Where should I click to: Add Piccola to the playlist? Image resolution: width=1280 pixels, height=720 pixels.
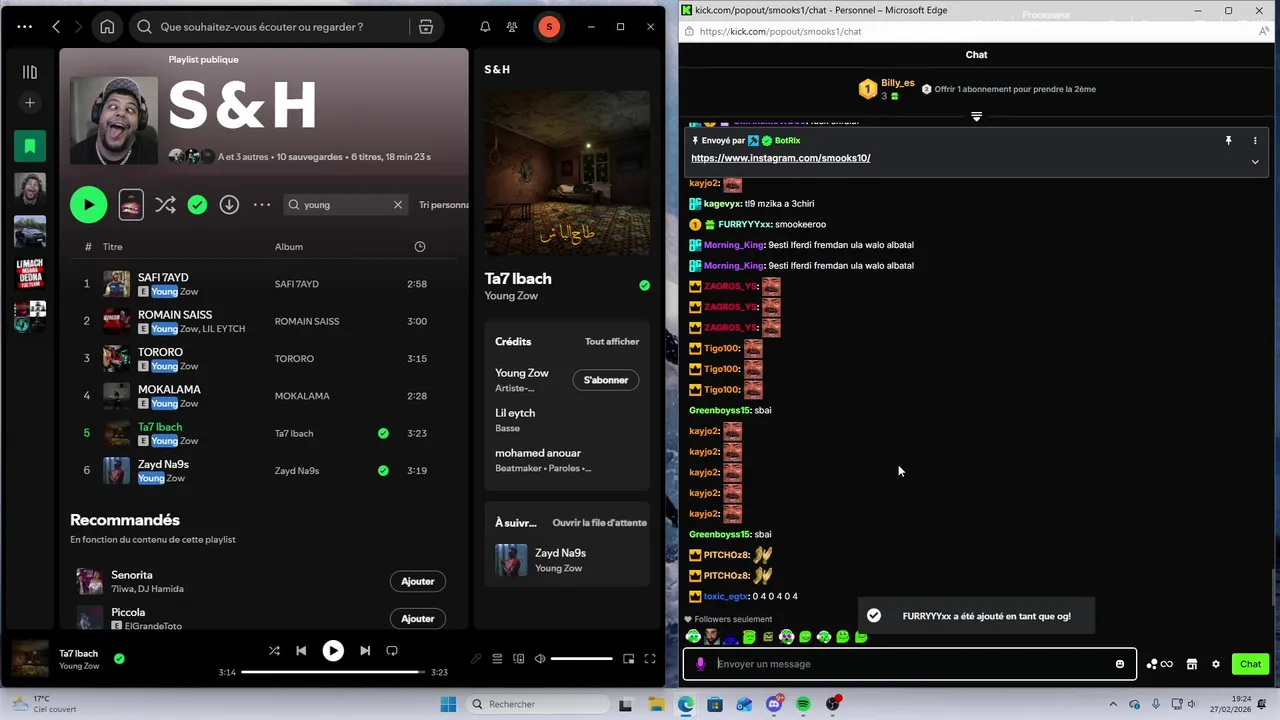(417, 618)
